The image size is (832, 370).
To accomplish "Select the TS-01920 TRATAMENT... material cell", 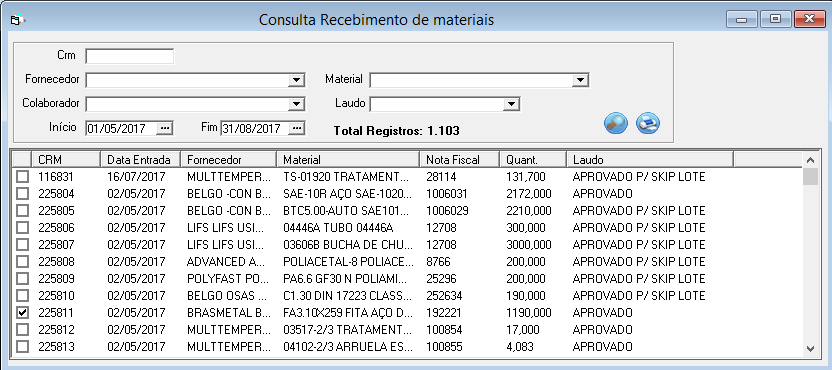I will pyautogui.click(x=346, y=177).
